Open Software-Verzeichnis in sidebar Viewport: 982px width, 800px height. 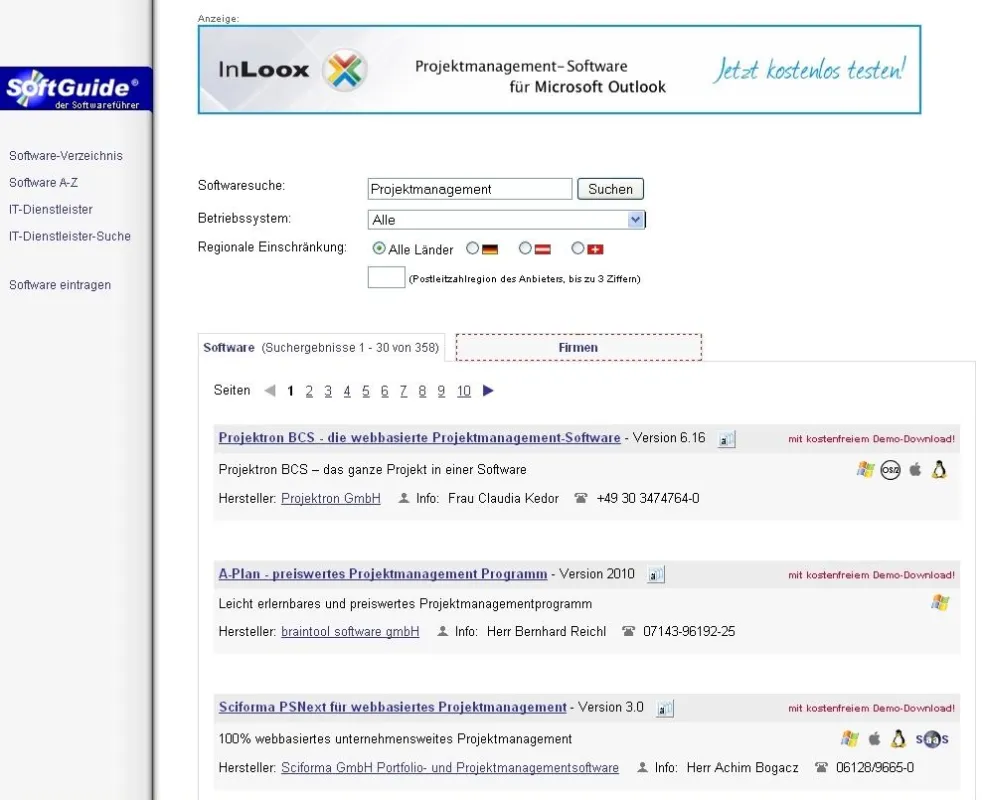(66, 156)
